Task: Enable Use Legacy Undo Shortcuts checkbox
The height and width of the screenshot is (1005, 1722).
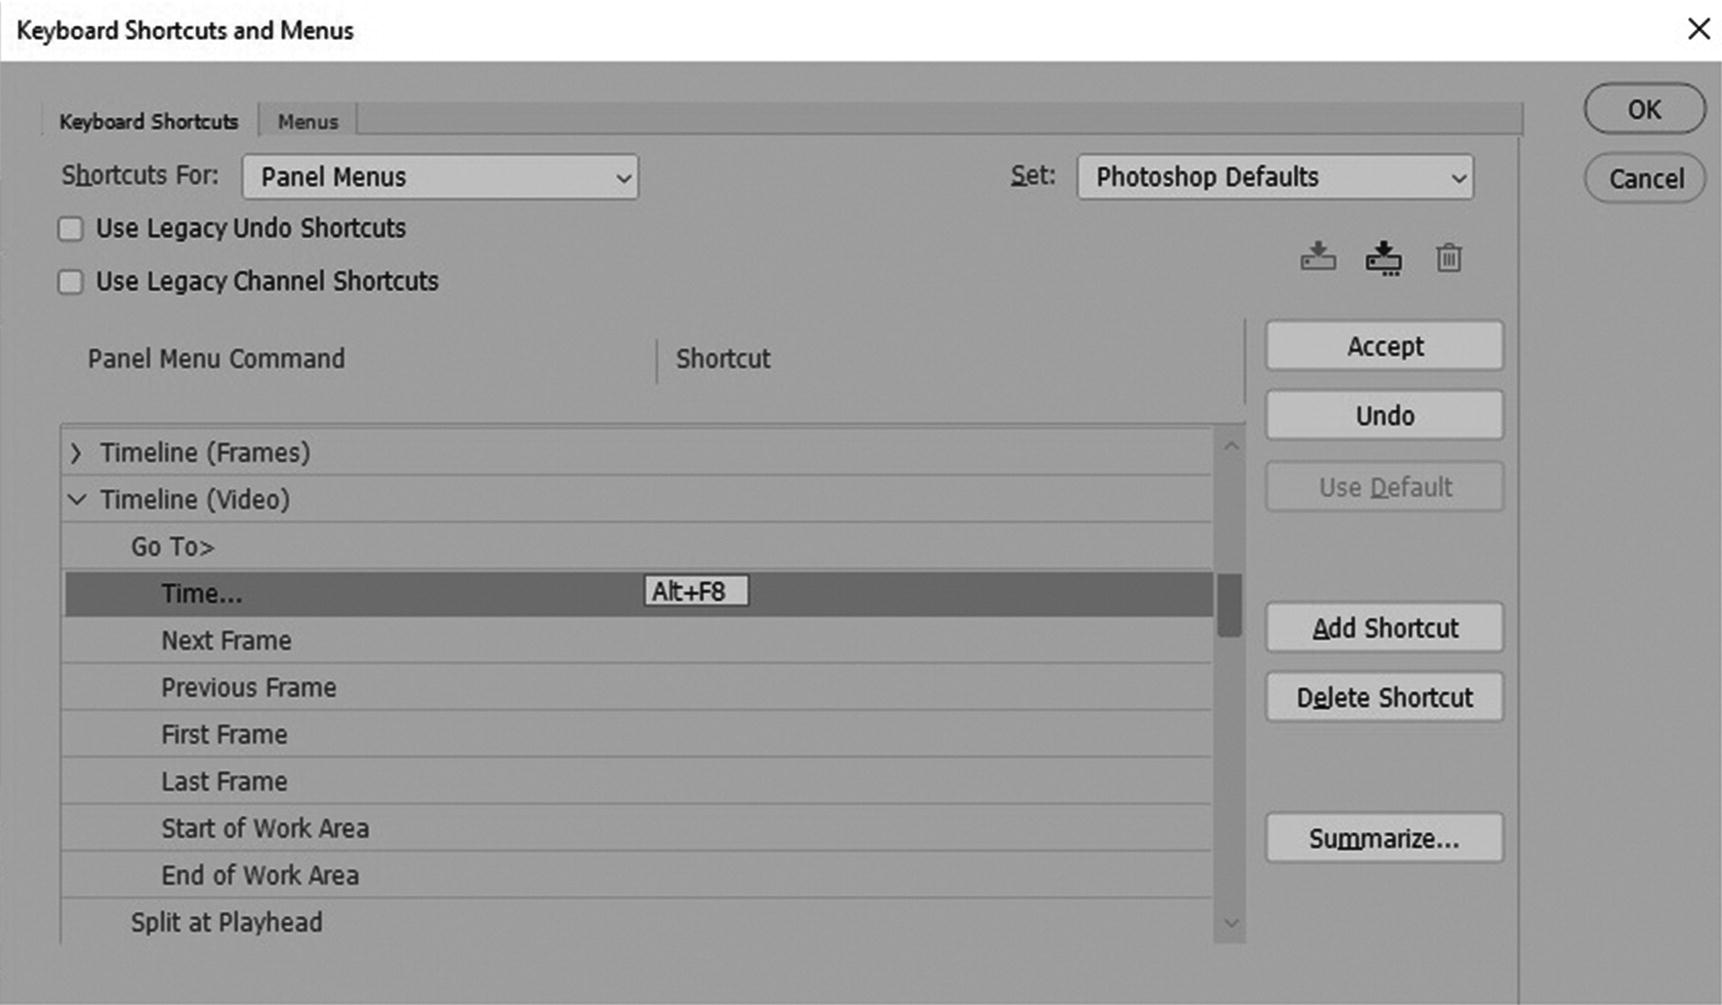Action: pyautogui.click(x=71, y=229)
